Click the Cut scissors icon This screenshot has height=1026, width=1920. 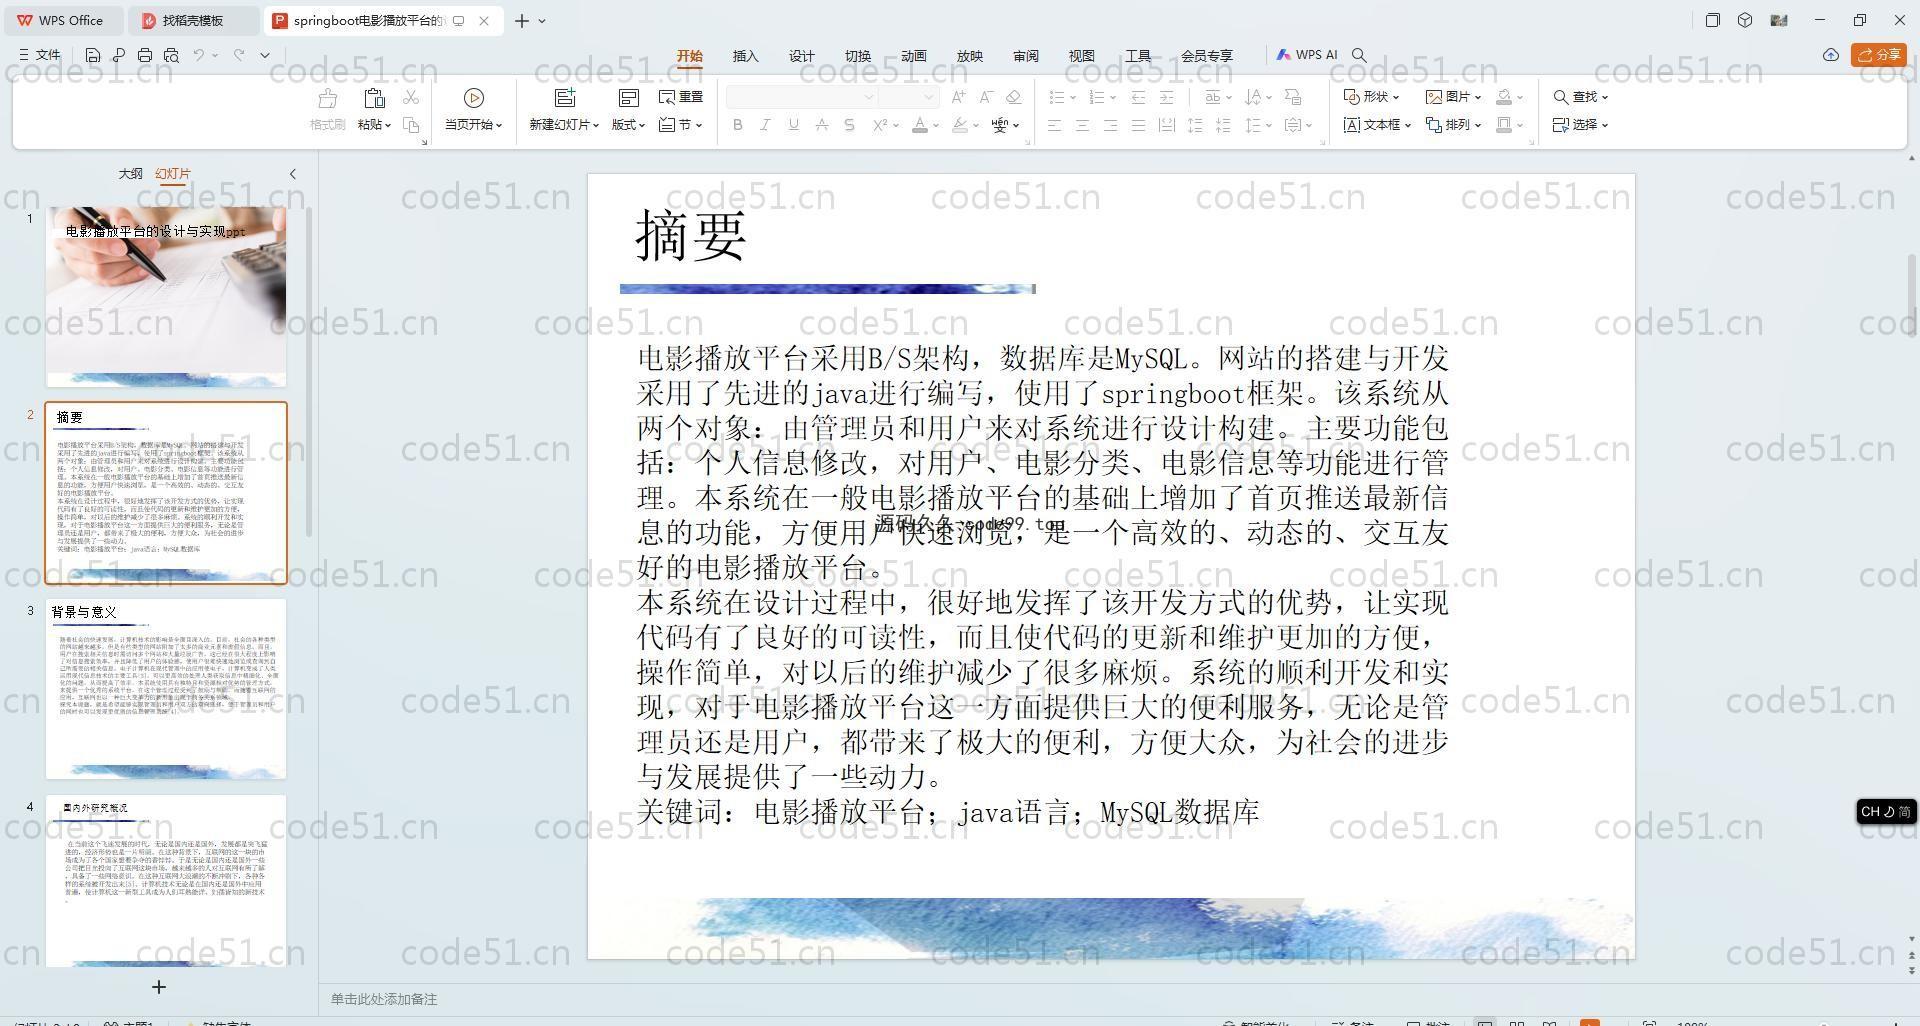coord(411,97)
